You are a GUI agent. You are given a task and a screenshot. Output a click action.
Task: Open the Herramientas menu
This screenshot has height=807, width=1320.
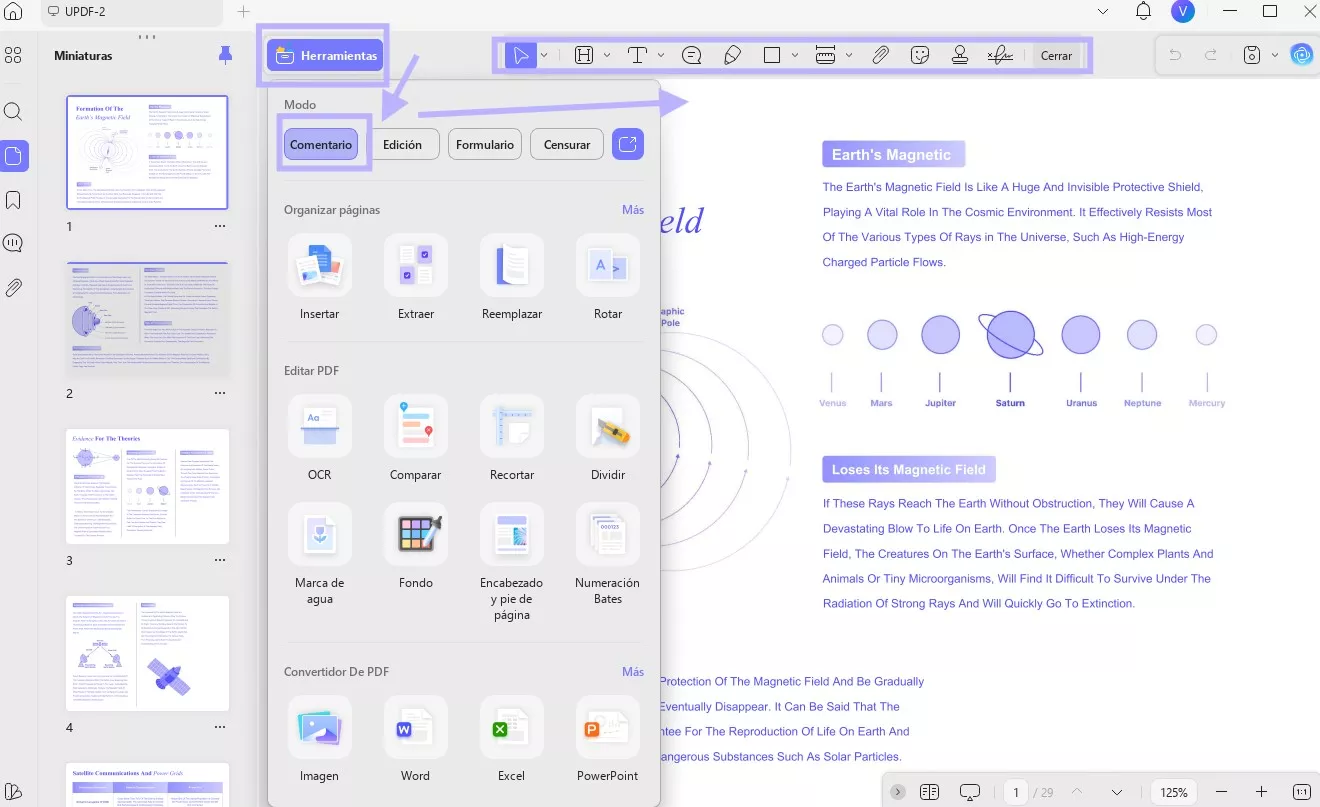327,55
